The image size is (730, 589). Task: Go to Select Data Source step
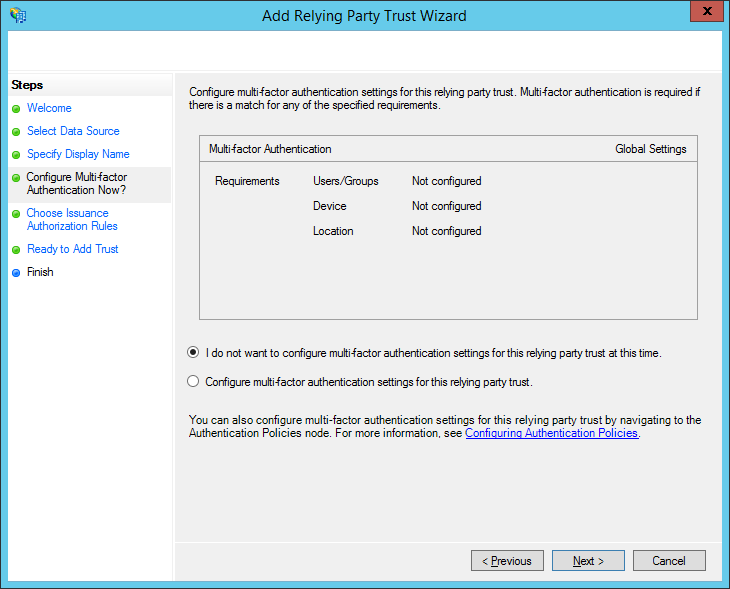73,131
